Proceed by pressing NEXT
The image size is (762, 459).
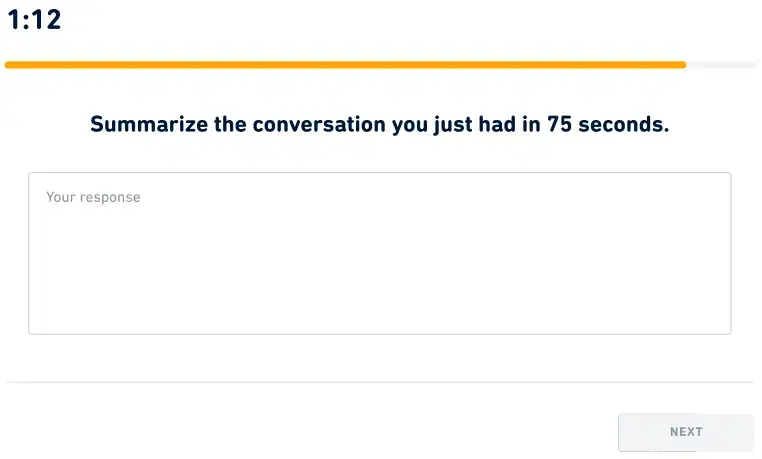pyautogui.click(x=685, y=432)
